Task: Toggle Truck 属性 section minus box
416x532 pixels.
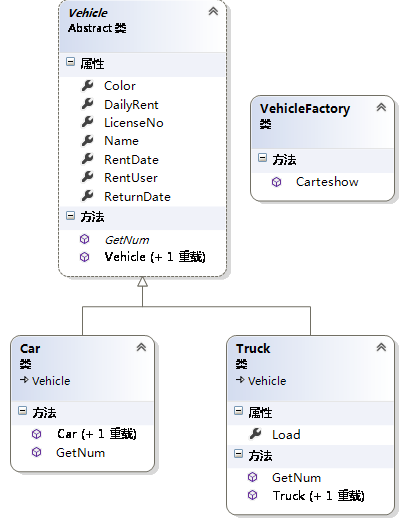Action: [x=239, y=411]
